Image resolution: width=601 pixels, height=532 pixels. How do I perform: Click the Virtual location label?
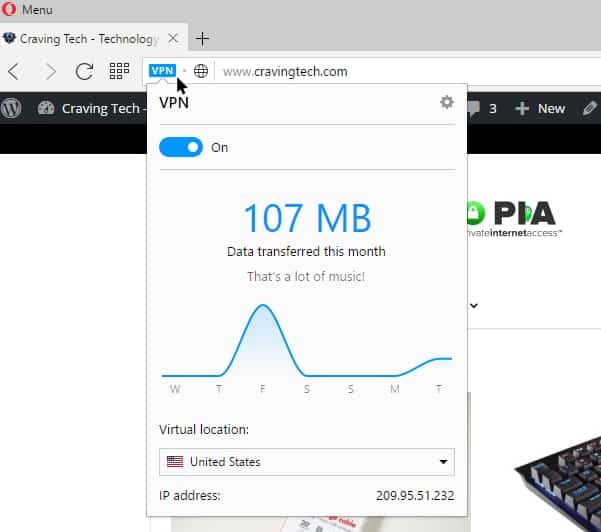[204, 429]
